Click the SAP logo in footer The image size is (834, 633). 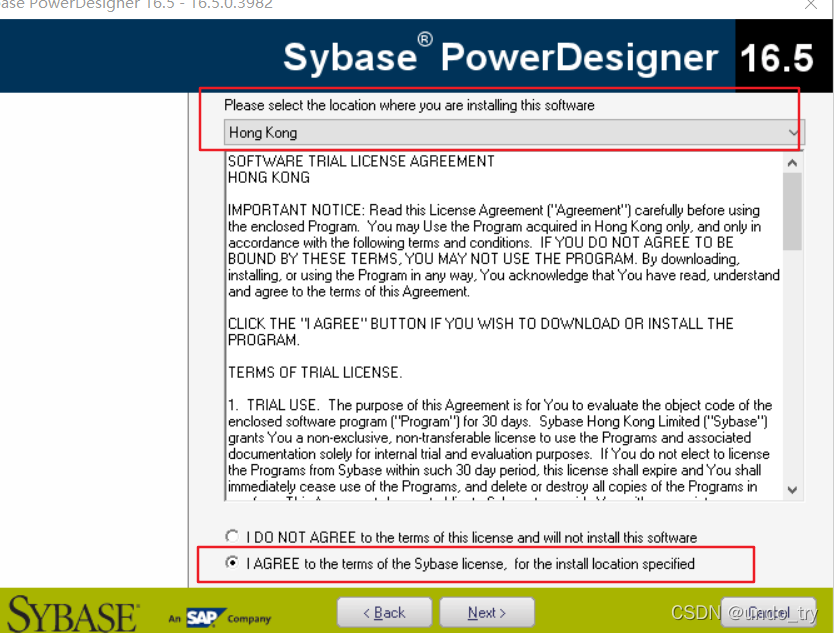click(x=205, y=618)
